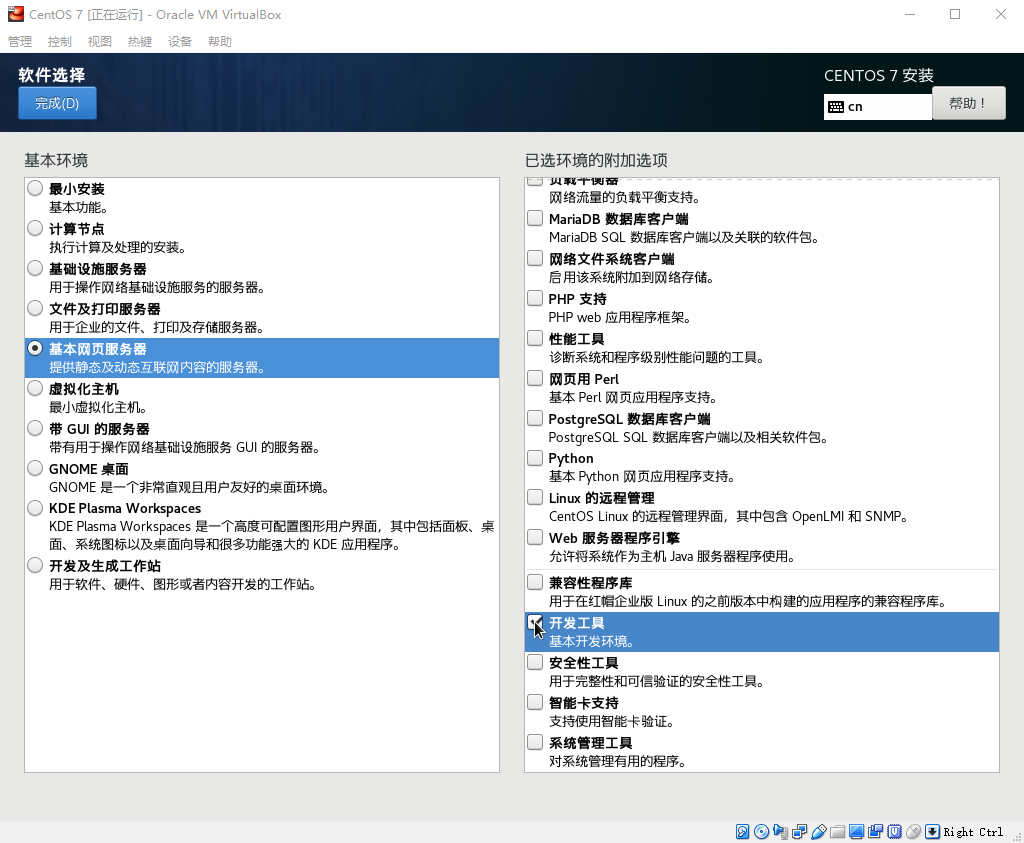Select the GNOME 桌面 environment
The width and height of the screenshot is (1024, 843).
(x=35, y=468)
